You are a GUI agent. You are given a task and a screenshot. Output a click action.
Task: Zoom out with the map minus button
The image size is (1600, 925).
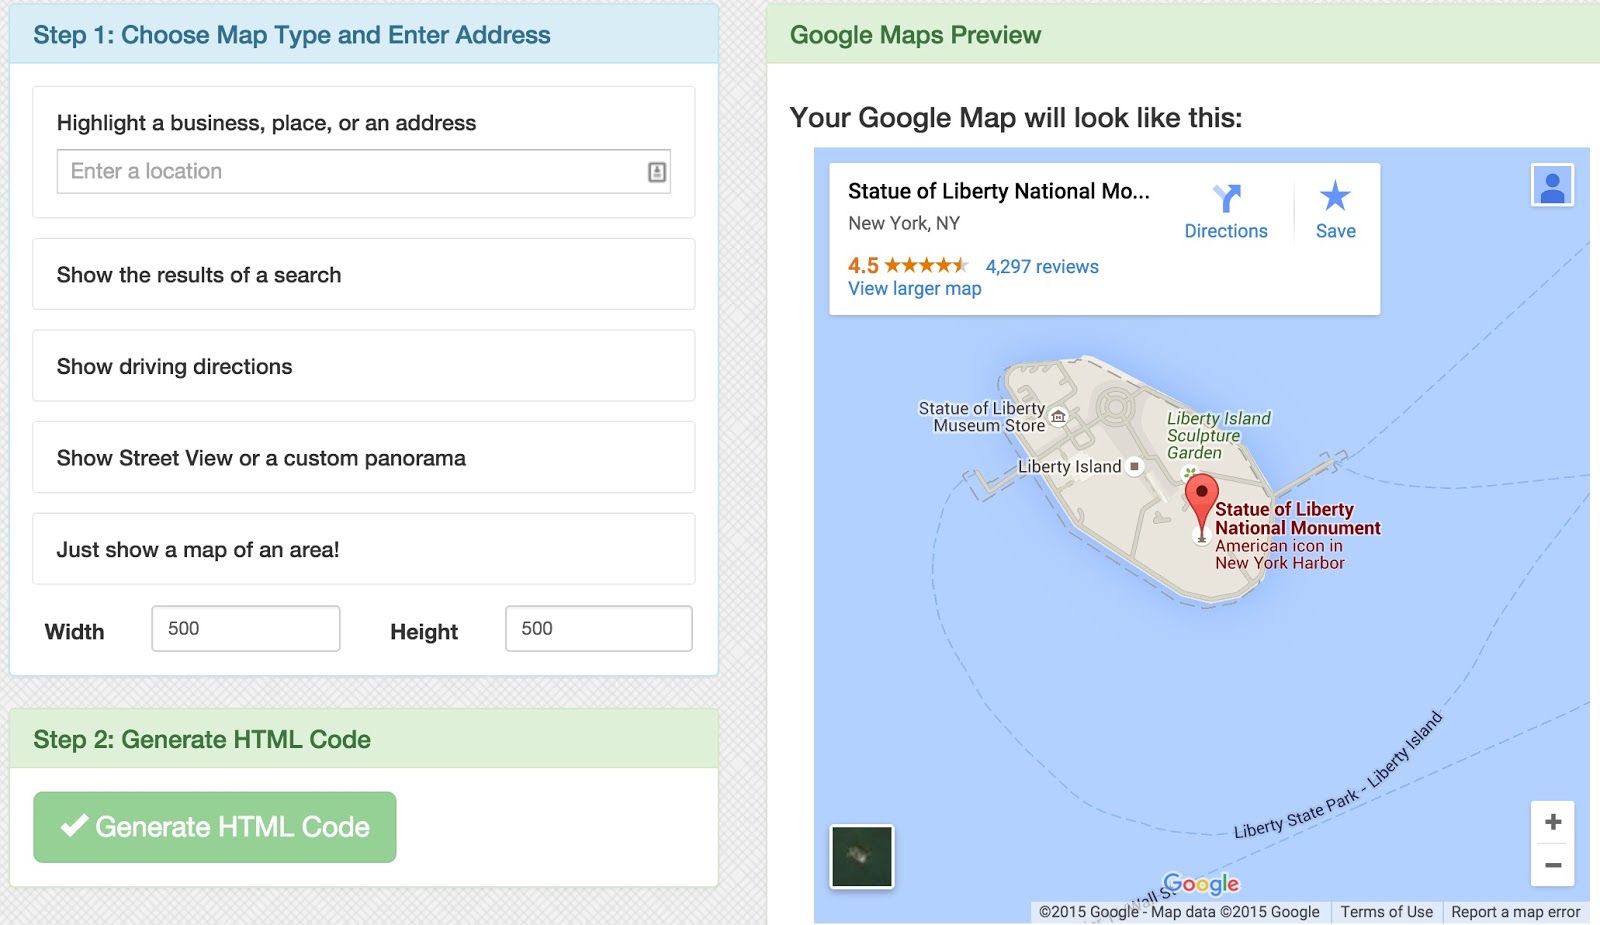tap(1552, 865)
